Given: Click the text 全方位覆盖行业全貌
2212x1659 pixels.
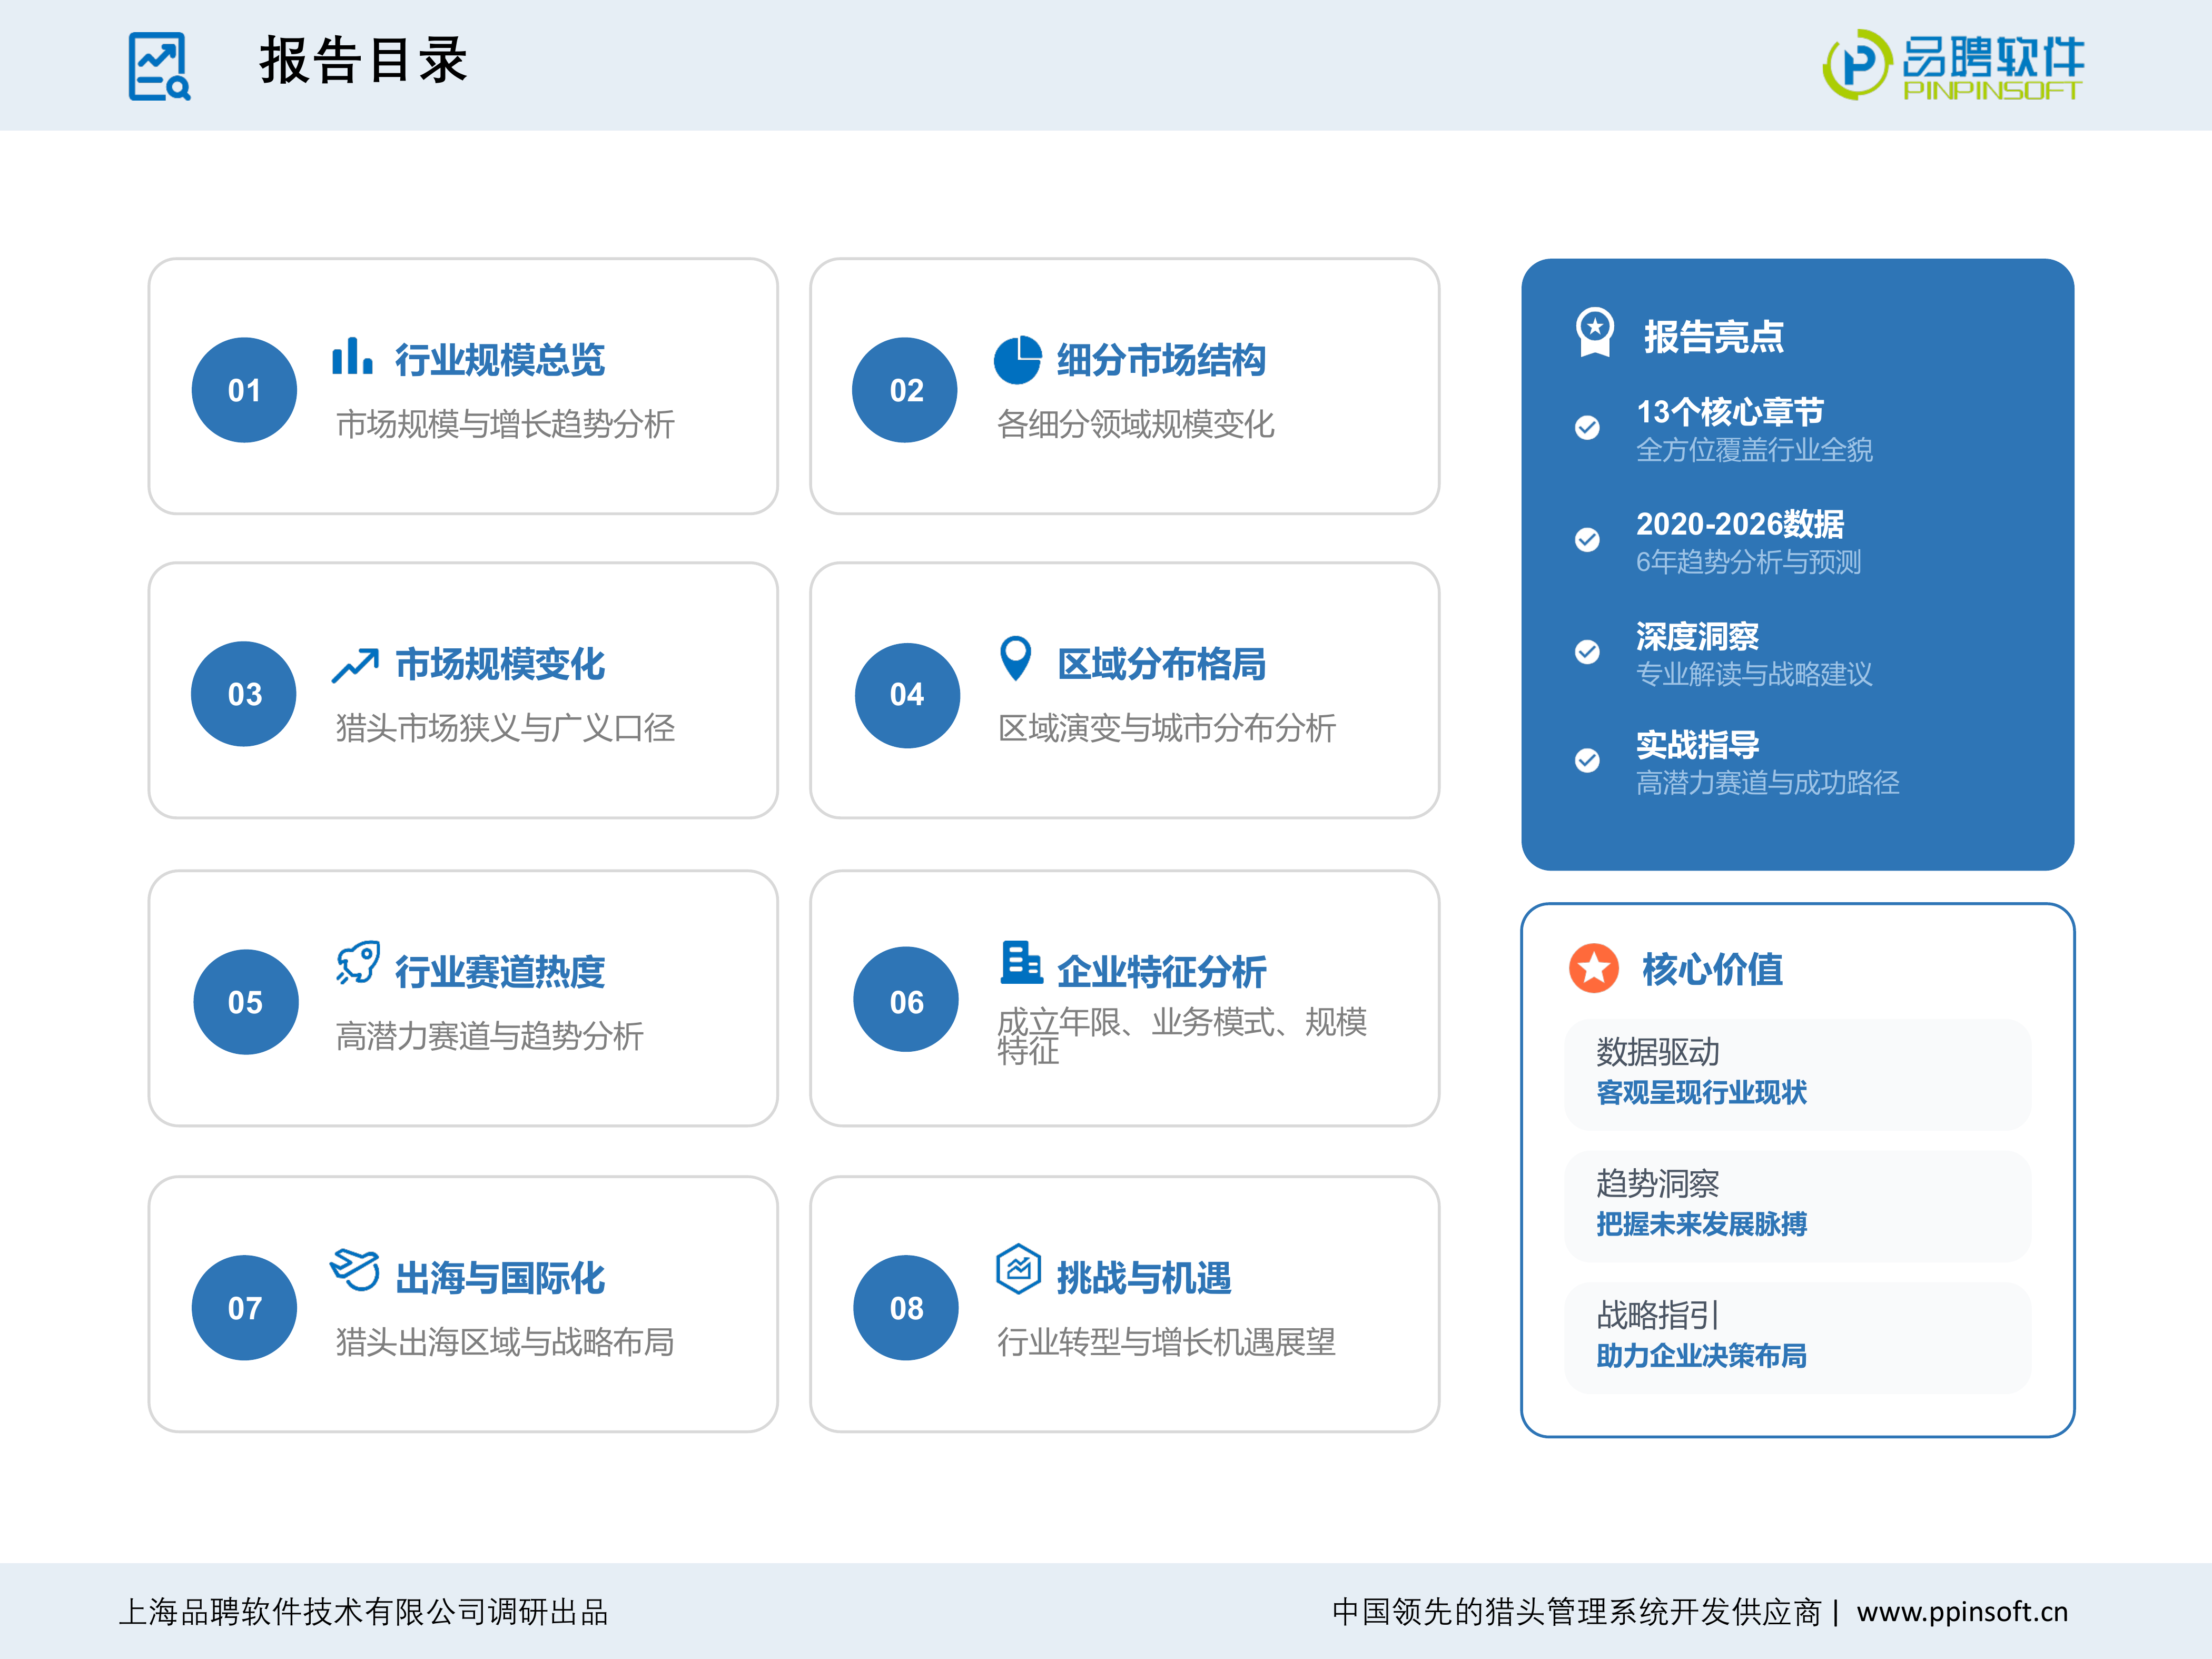Looking at the screenshot, I should click(x=1755, y=450).
